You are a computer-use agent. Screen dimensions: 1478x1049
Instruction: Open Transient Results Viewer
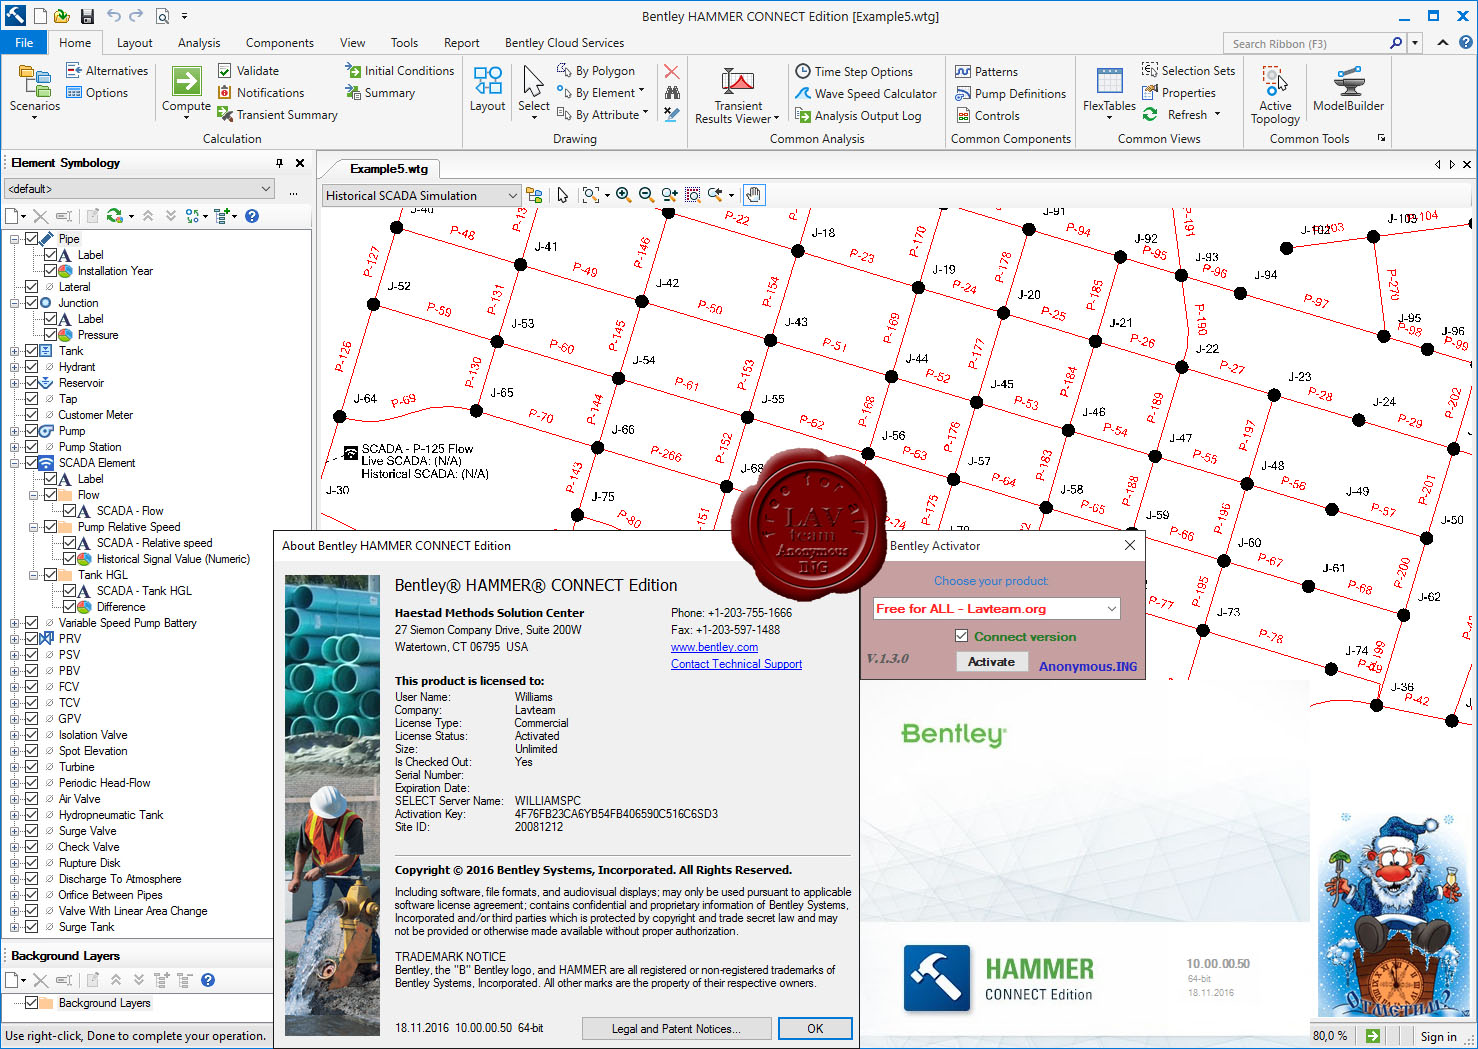(x=738, y=95)
